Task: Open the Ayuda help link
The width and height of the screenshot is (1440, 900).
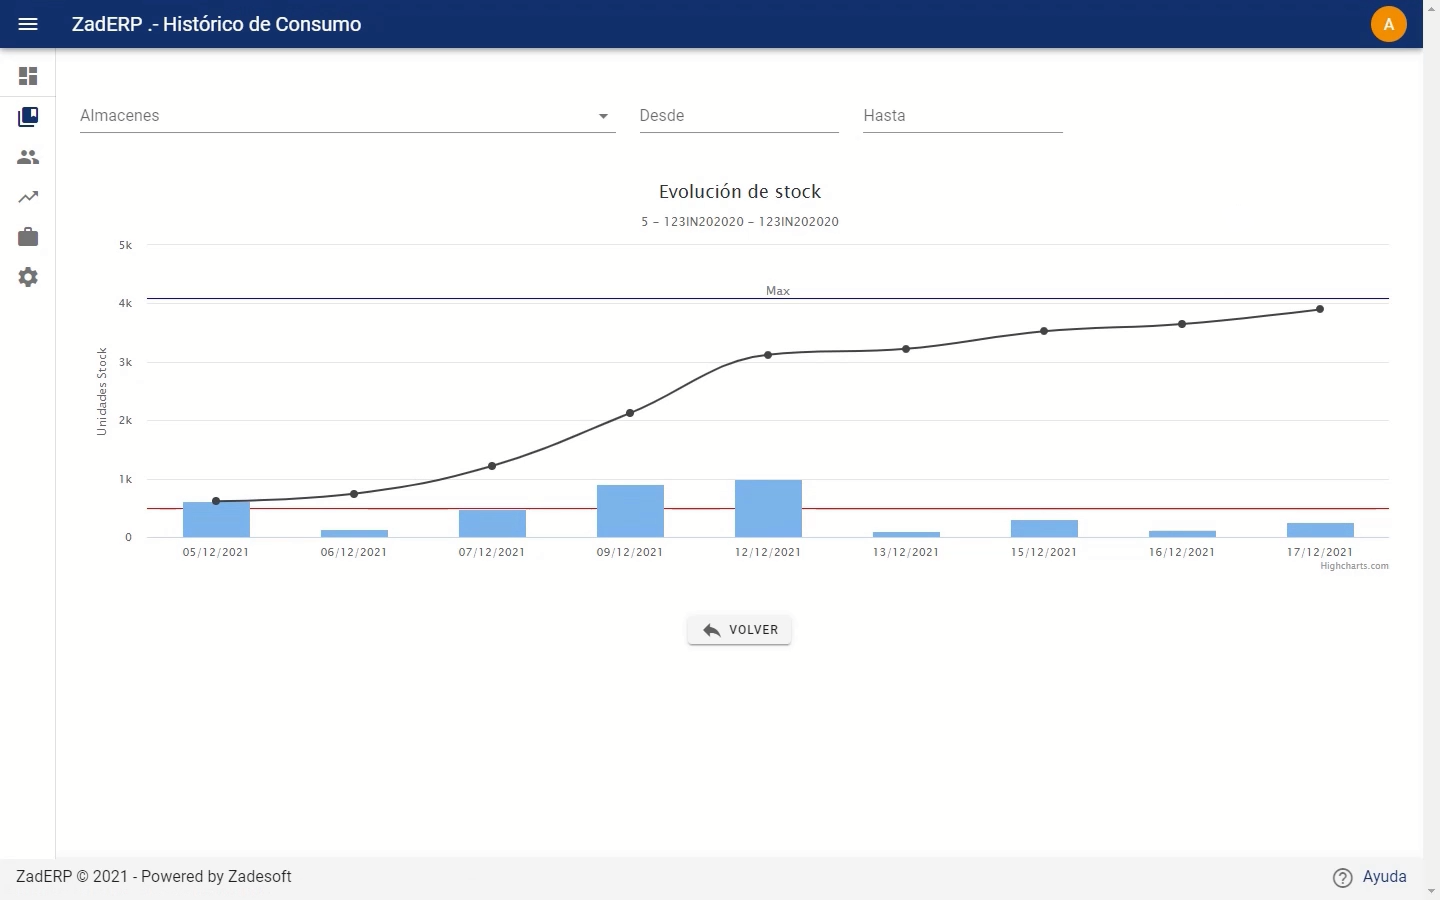Action: pyautogui.click(x=1384, y=877)
